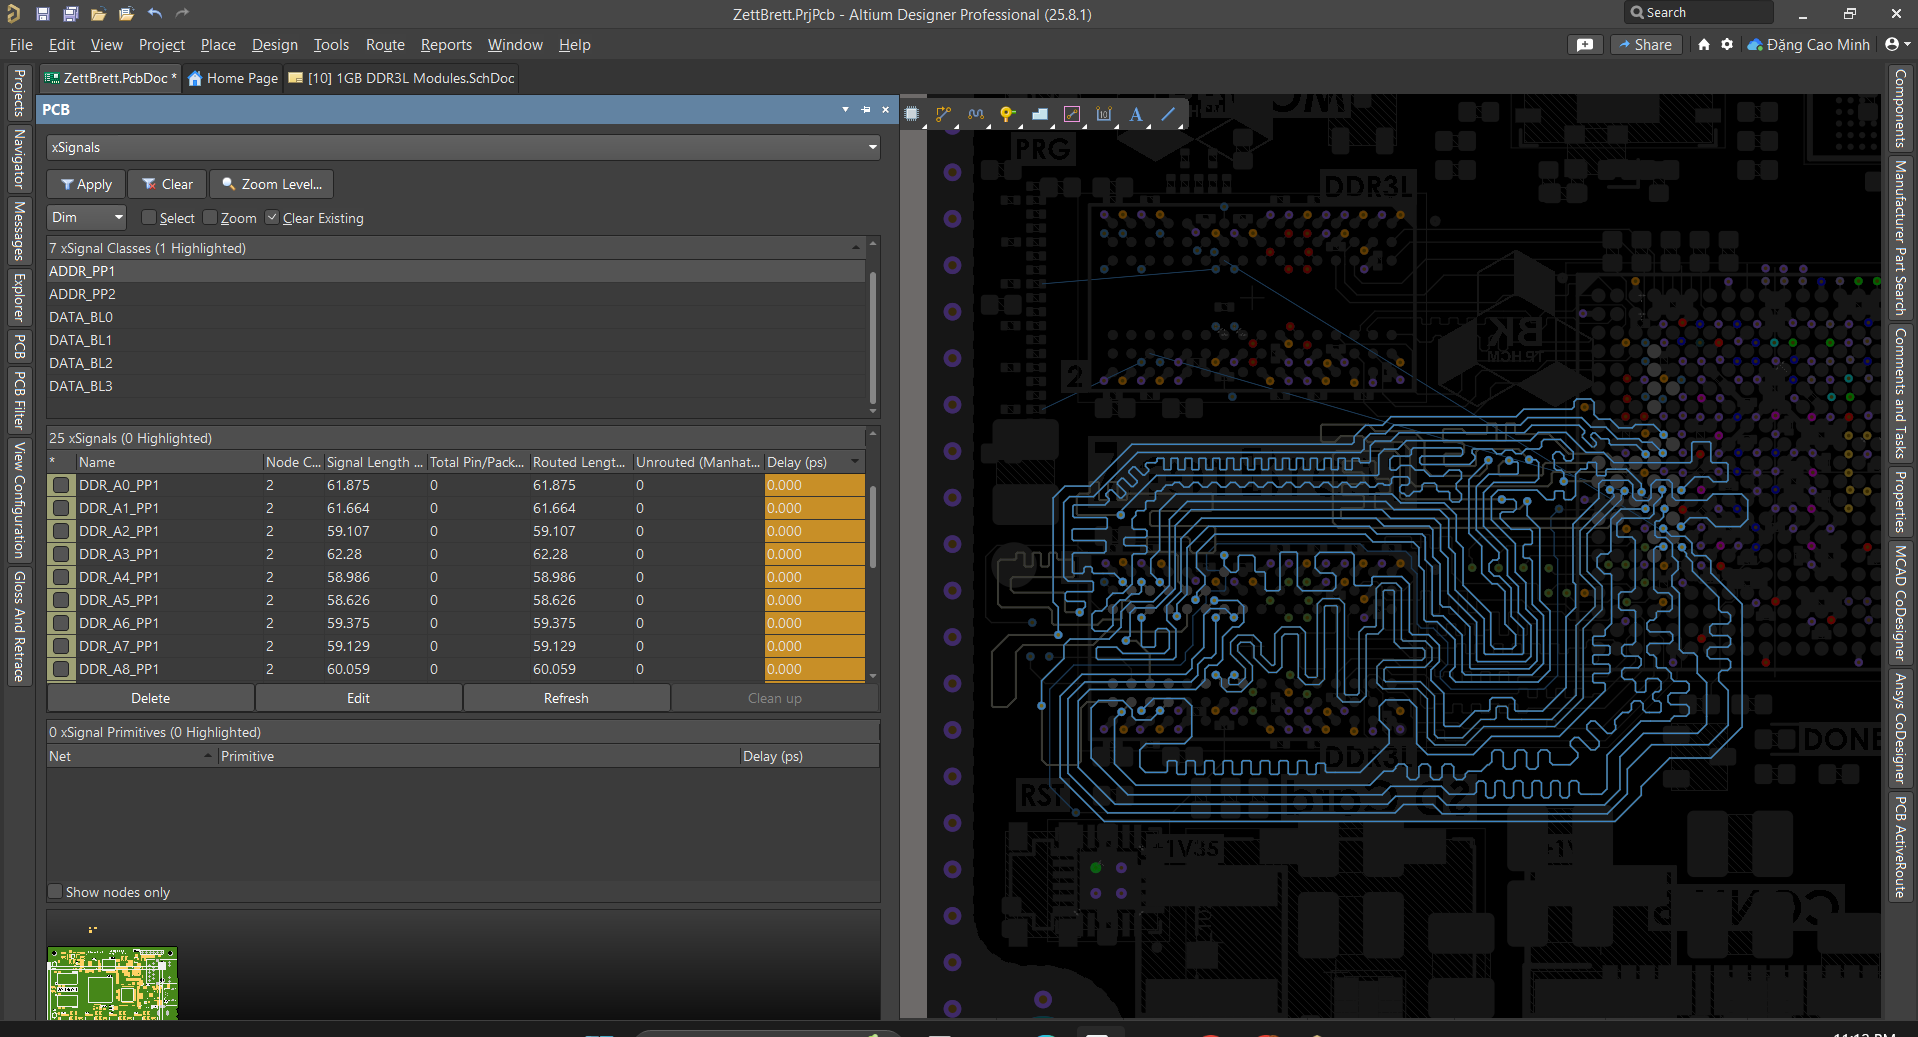Pick the place polygon pour icon
The width and height of the screenshot is (1918, 1037).
1040,114
